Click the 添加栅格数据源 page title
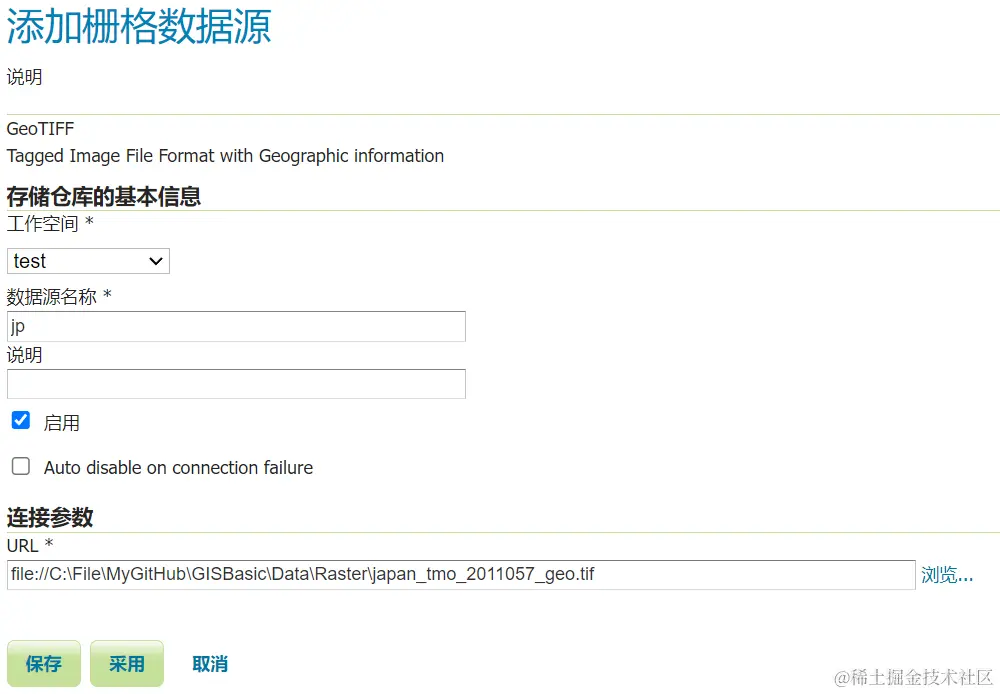The height and width of the screenshot is (694, 1000). 138,30
